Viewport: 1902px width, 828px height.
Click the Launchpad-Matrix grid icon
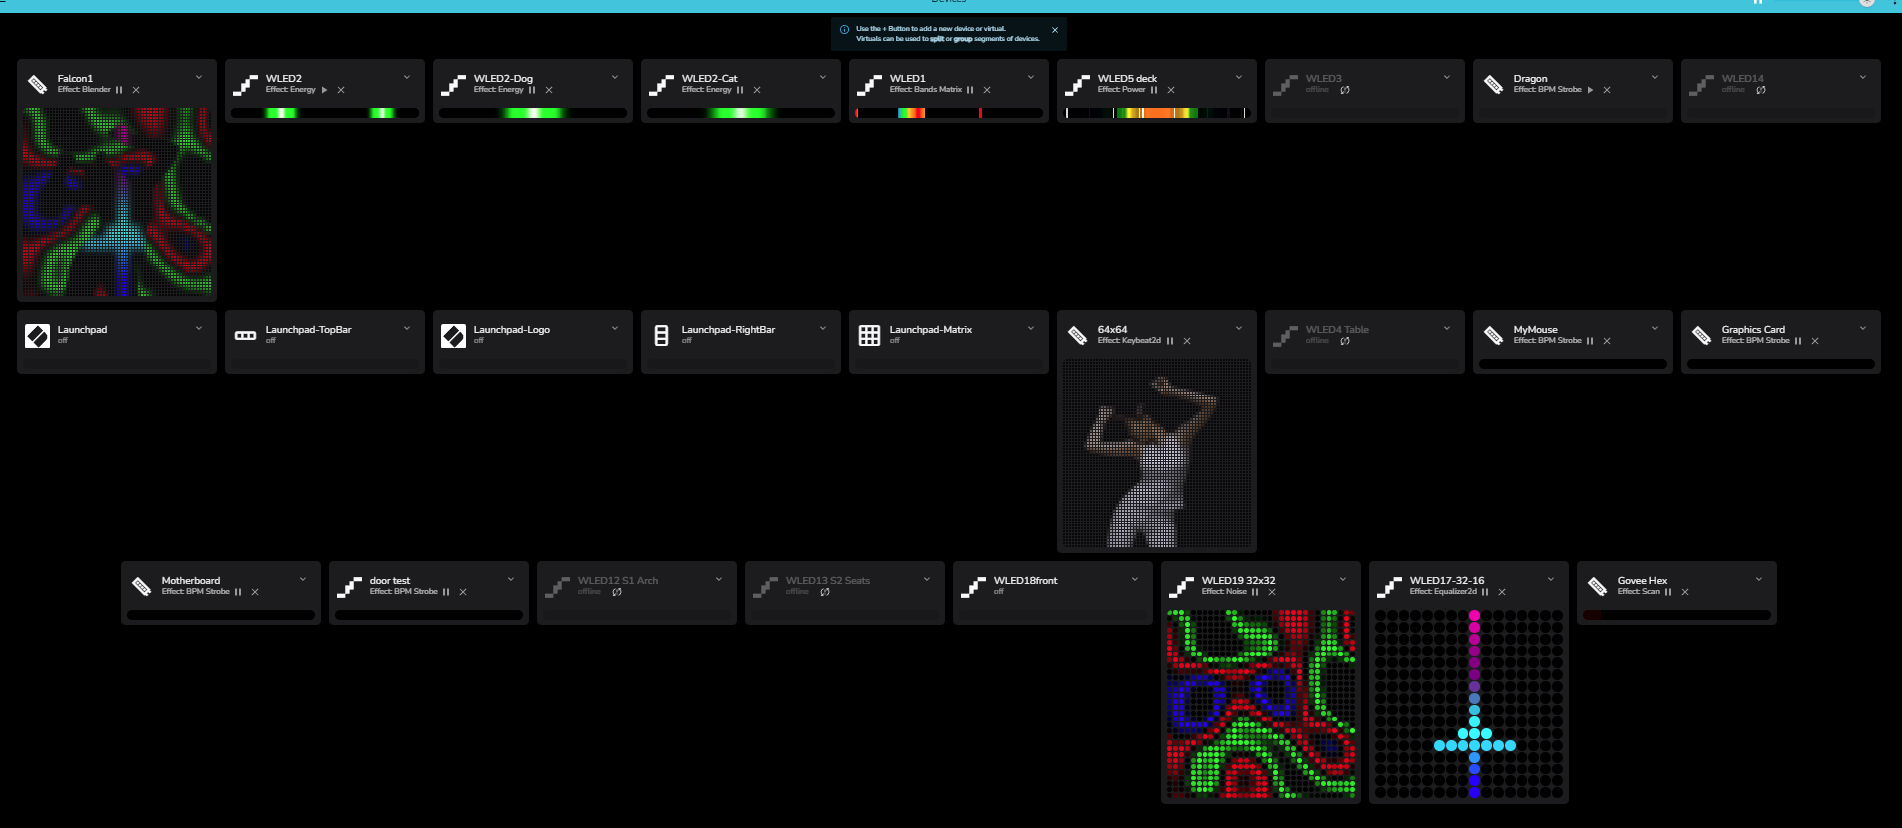point(869,336)
